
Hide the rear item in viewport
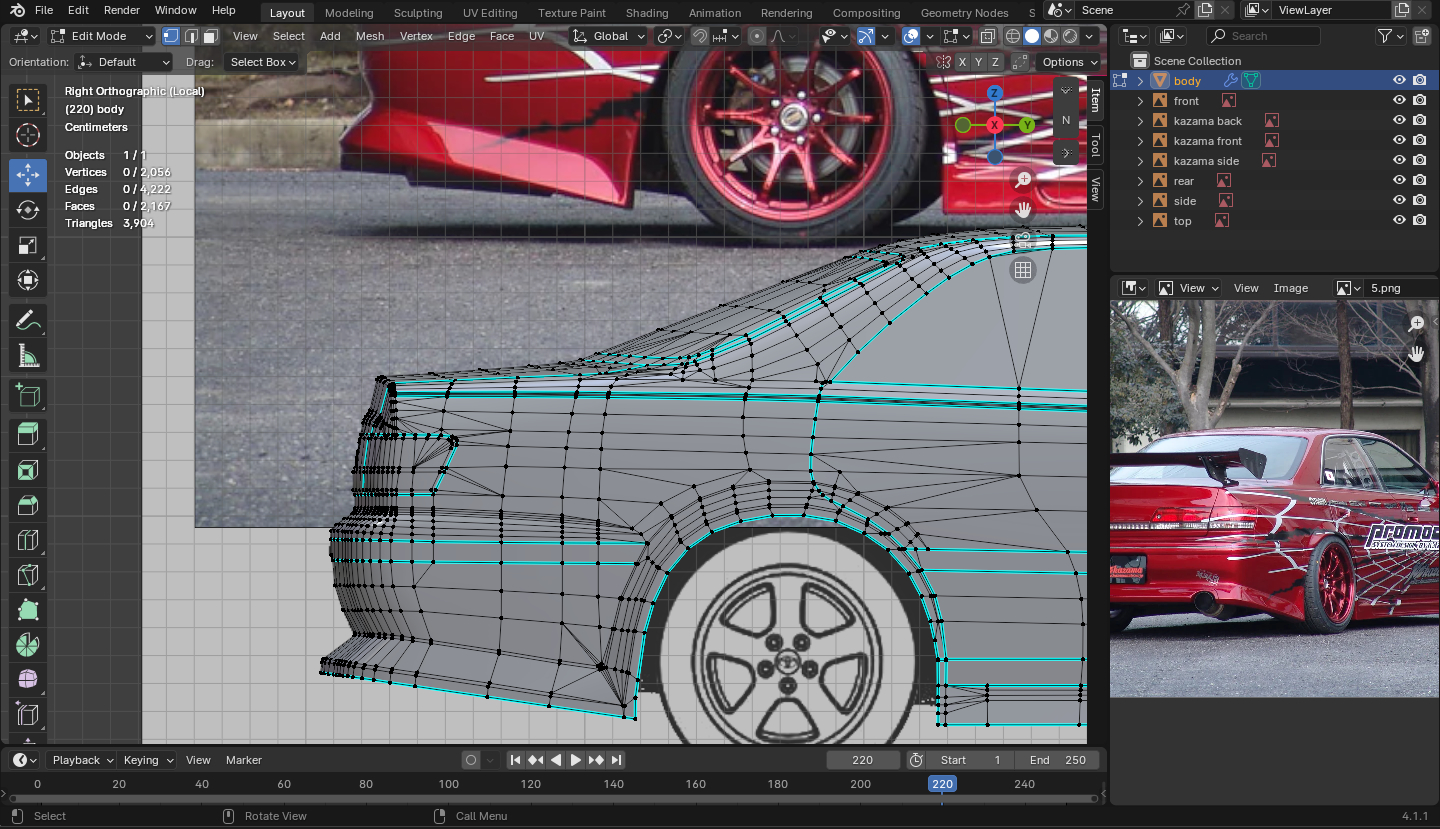pos(1400,181)
